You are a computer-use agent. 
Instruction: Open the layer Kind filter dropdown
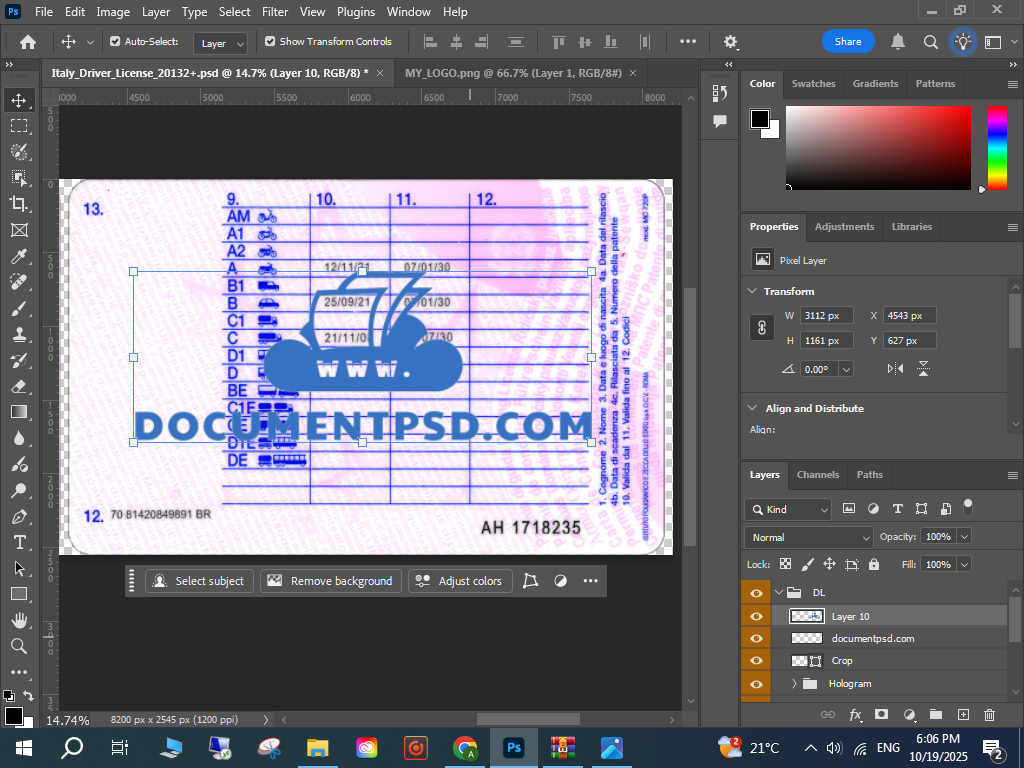point(788,509)
